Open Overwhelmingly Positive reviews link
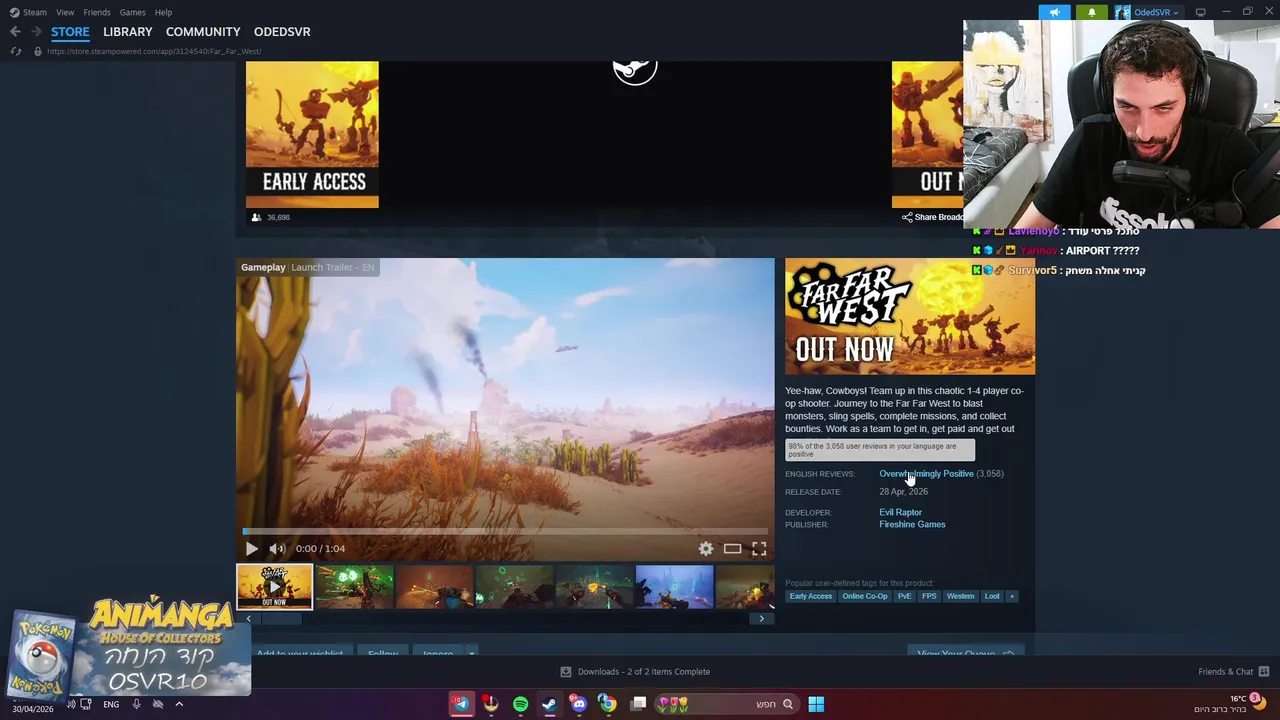1280x720 pixels. pyautogui.click(x=926, y=473)
